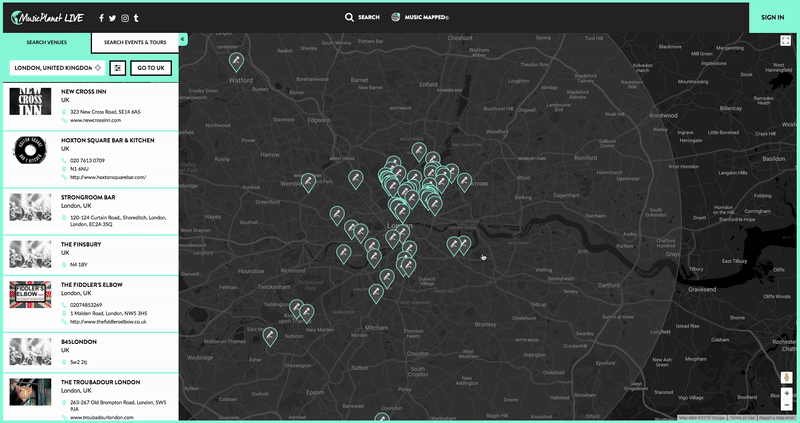Image resolution: width=800 pixels, height=423 pixels.
Task: Click Sign In
Action: click(x=772, y=17)
